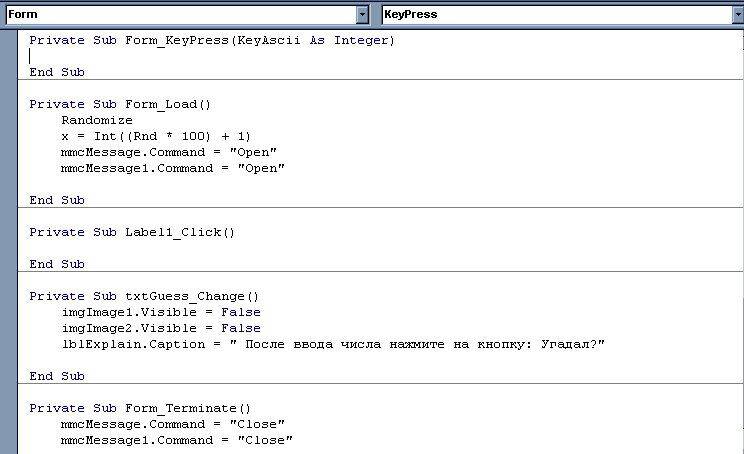Click the Randomize statement line

pos(97,120)
